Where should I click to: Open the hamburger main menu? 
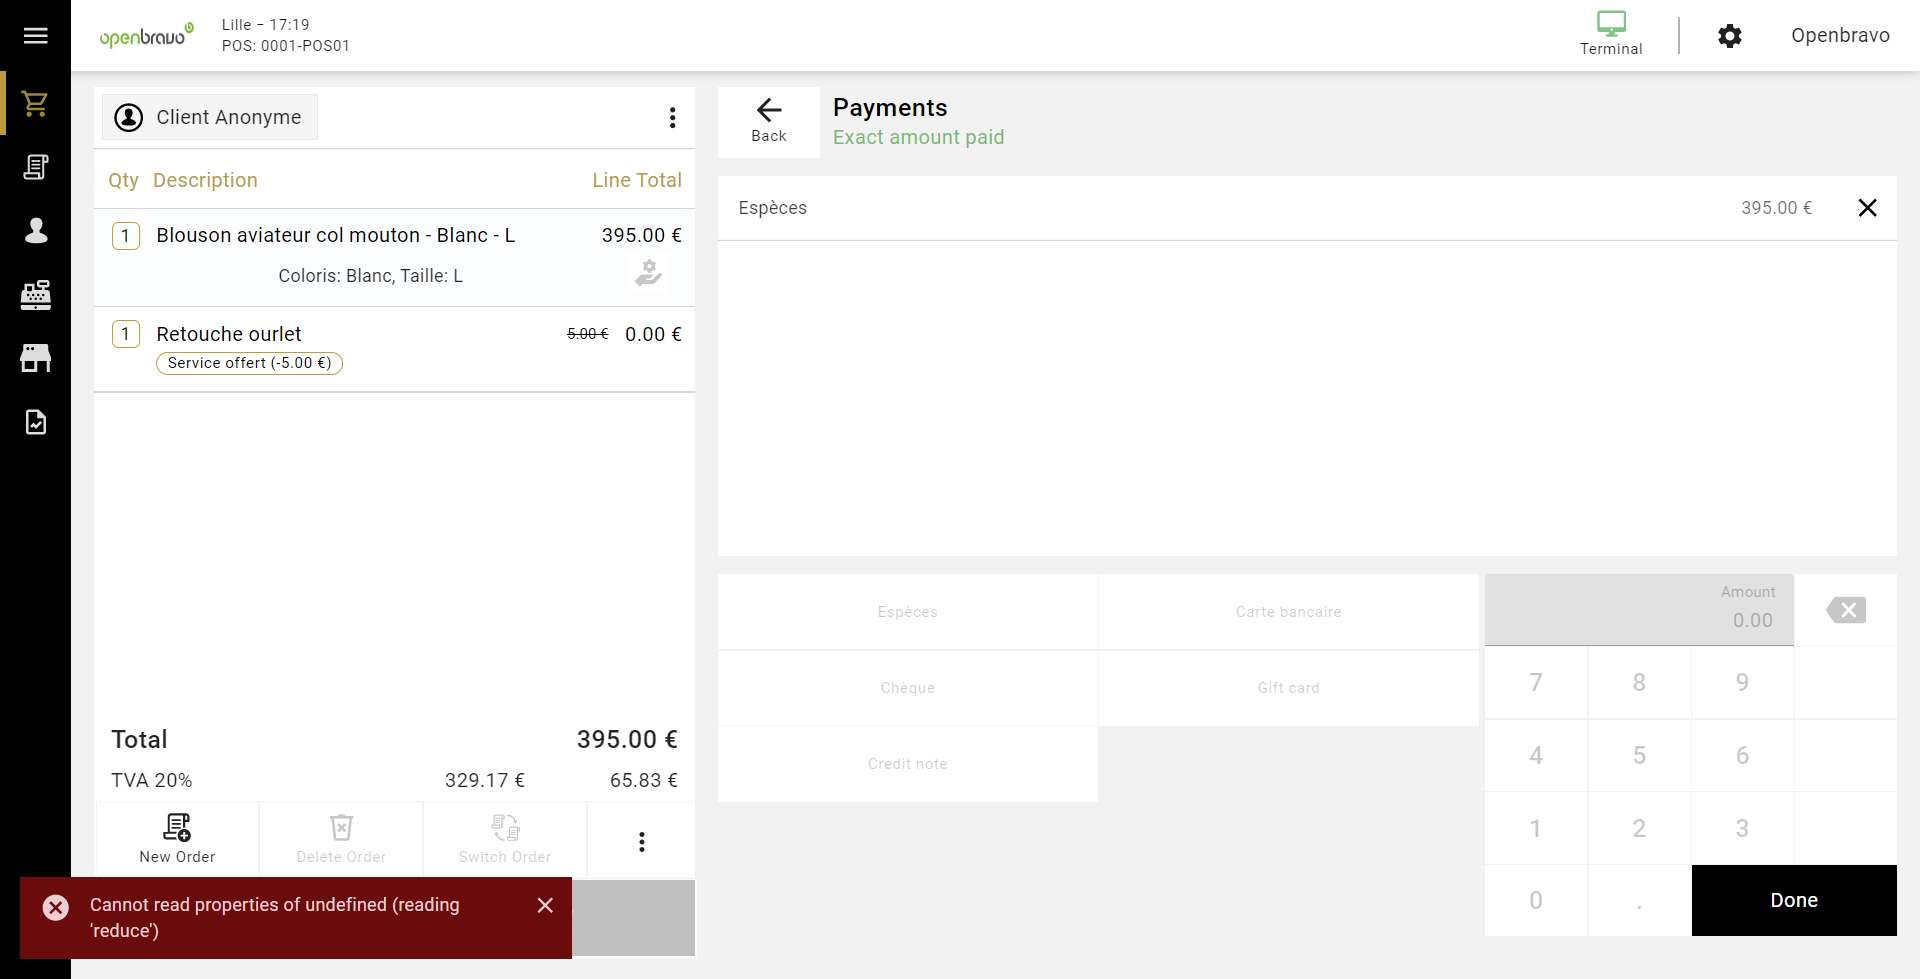(35, 36)
